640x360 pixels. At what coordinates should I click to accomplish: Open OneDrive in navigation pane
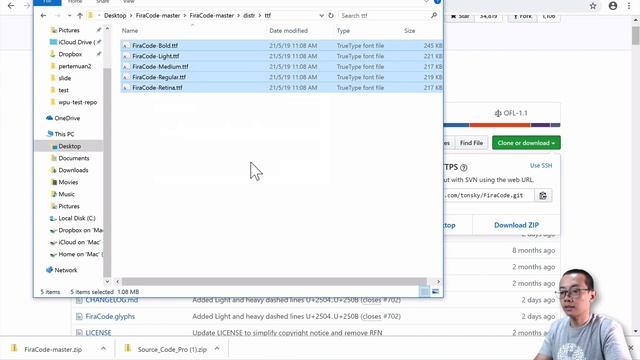67,118
